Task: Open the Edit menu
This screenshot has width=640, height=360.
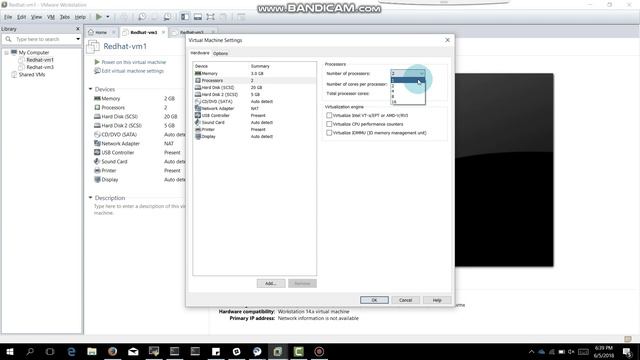Action: click(x=21, y=17)
